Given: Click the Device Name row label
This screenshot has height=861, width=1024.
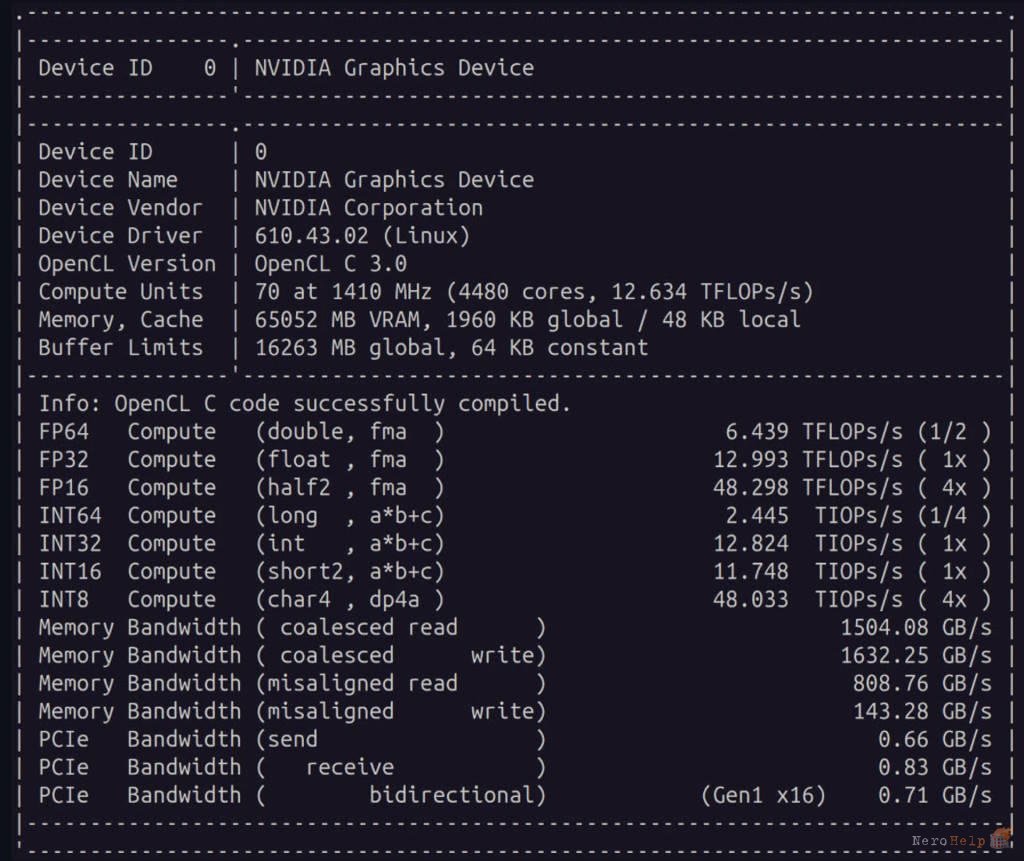Looking at the screenshot, I should [x=108, y=180].
